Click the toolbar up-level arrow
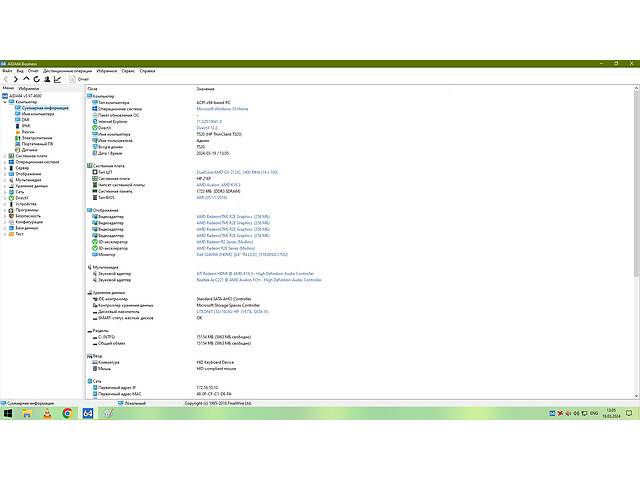Viewport: 640px width, 480px height. point(26,79)
